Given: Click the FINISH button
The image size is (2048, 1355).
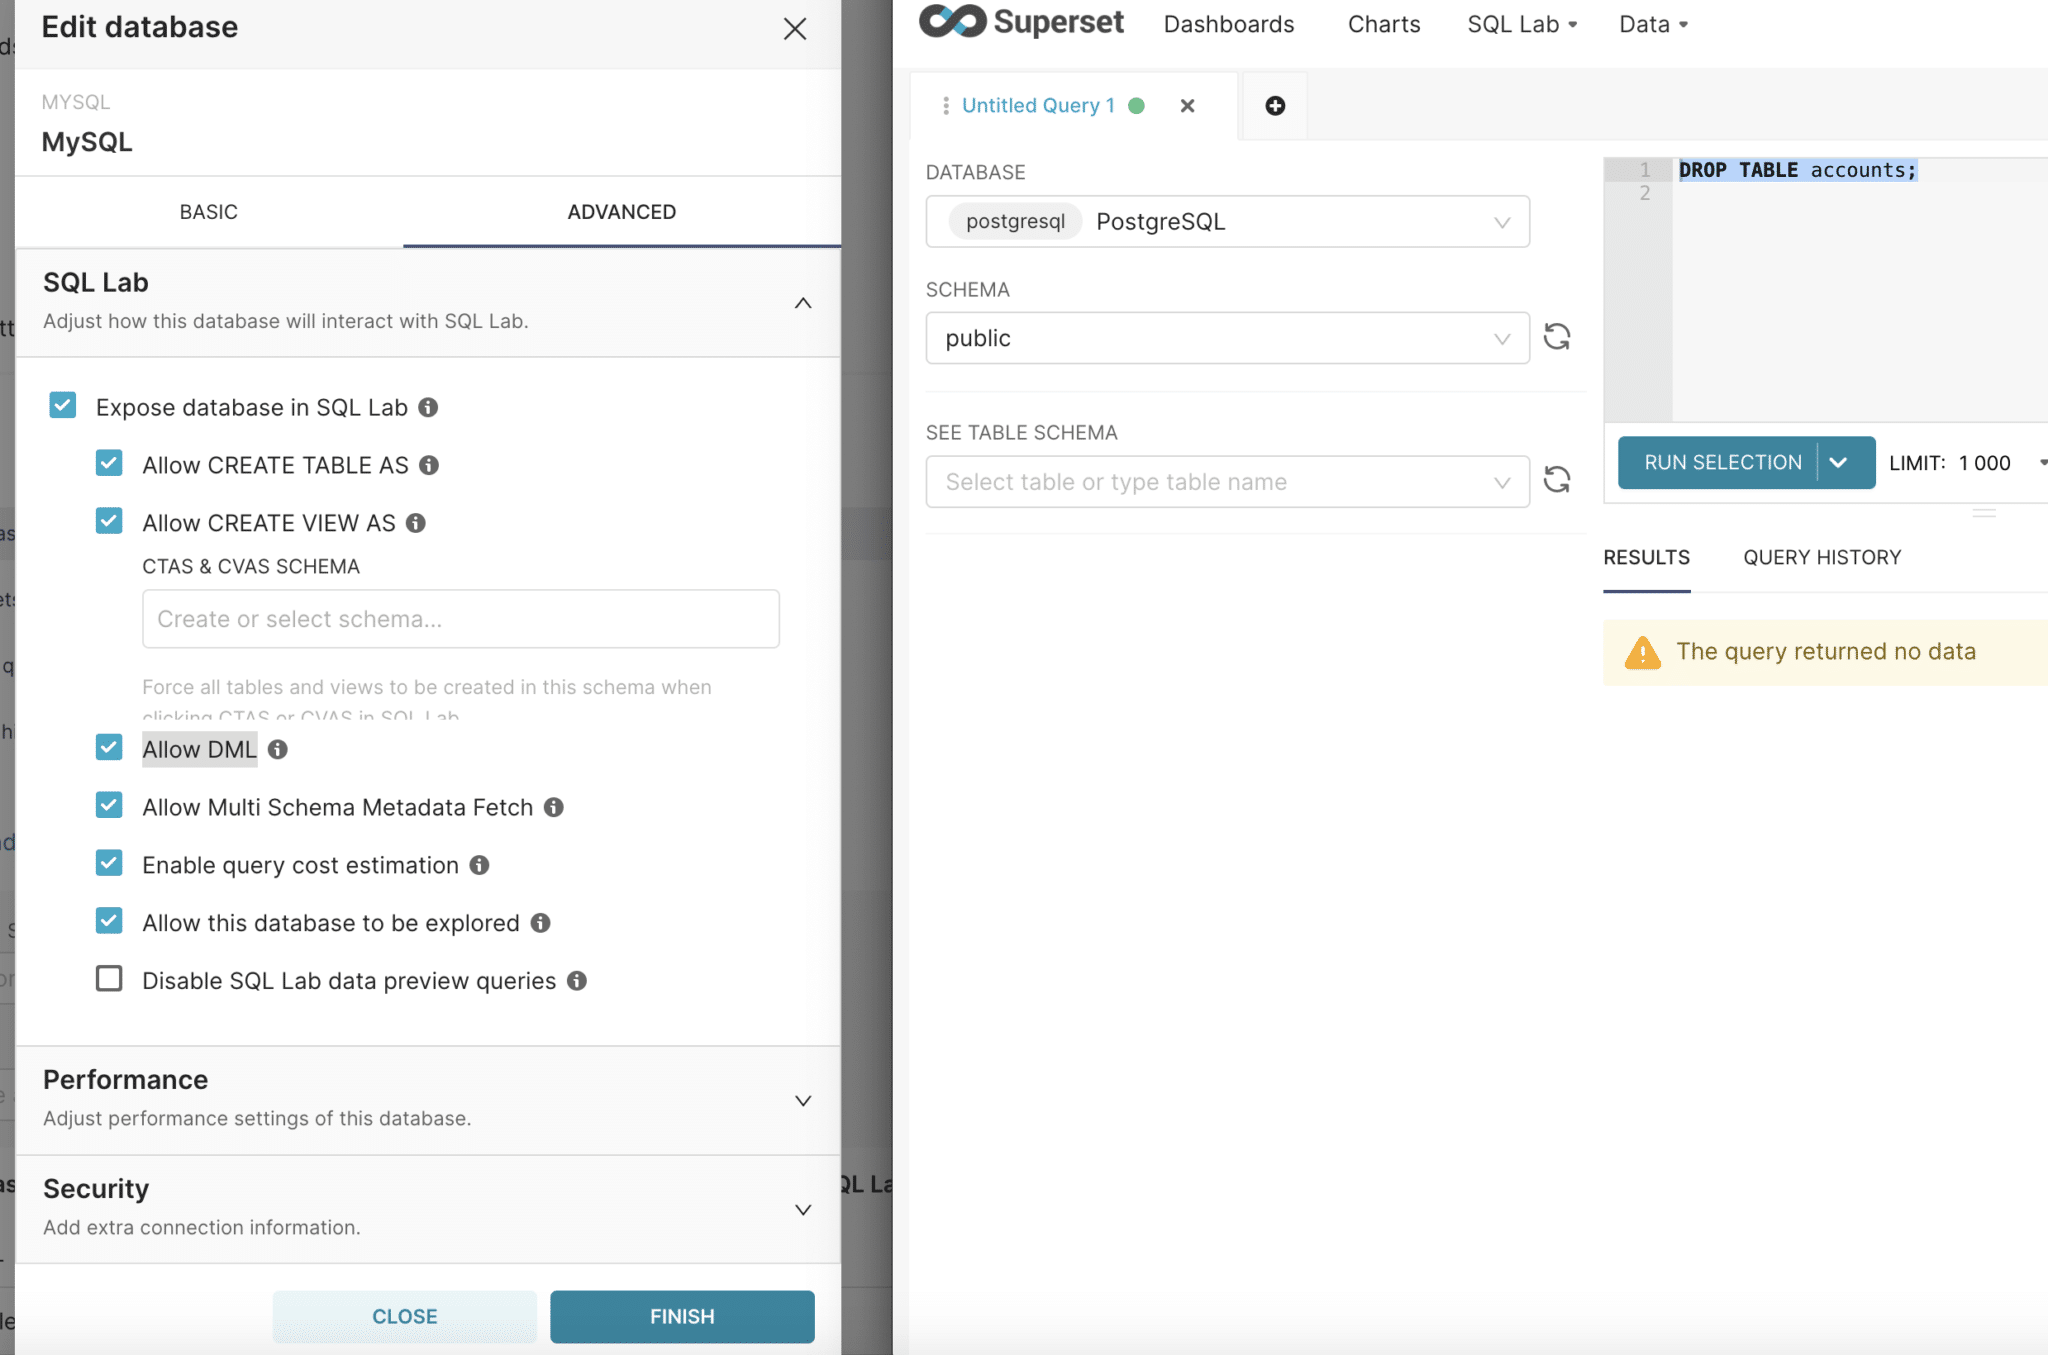Looking at the screenshot, I should point(681,1316).
